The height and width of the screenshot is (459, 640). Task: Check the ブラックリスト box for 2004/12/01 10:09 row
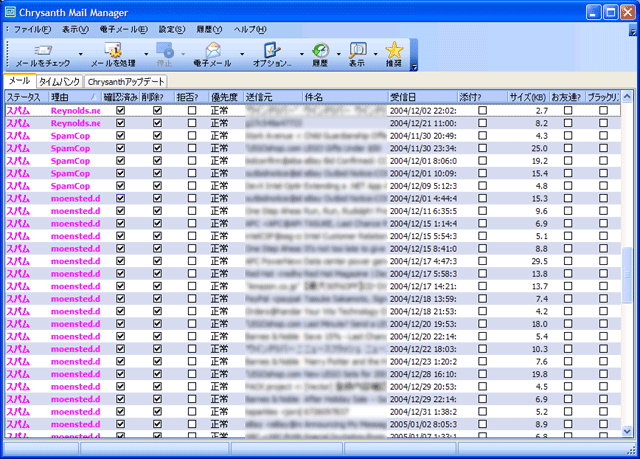(x=603, y=173)
